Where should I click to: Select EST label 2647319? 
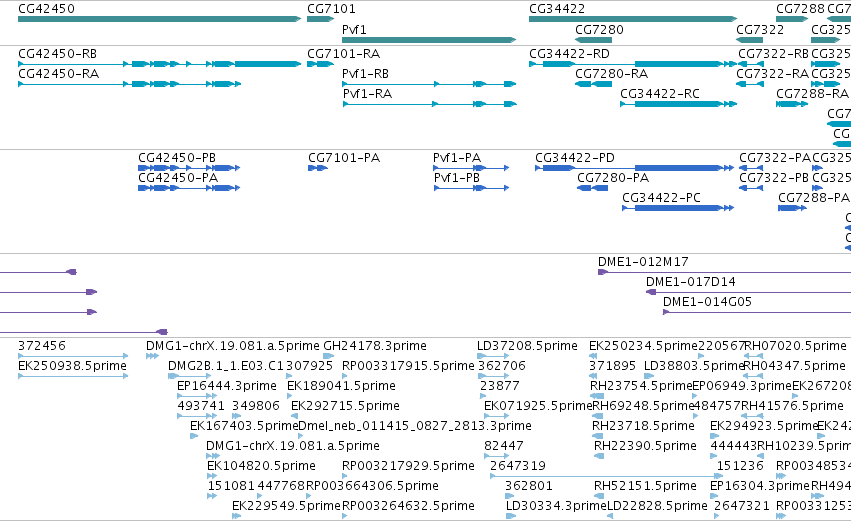[518, 467]
